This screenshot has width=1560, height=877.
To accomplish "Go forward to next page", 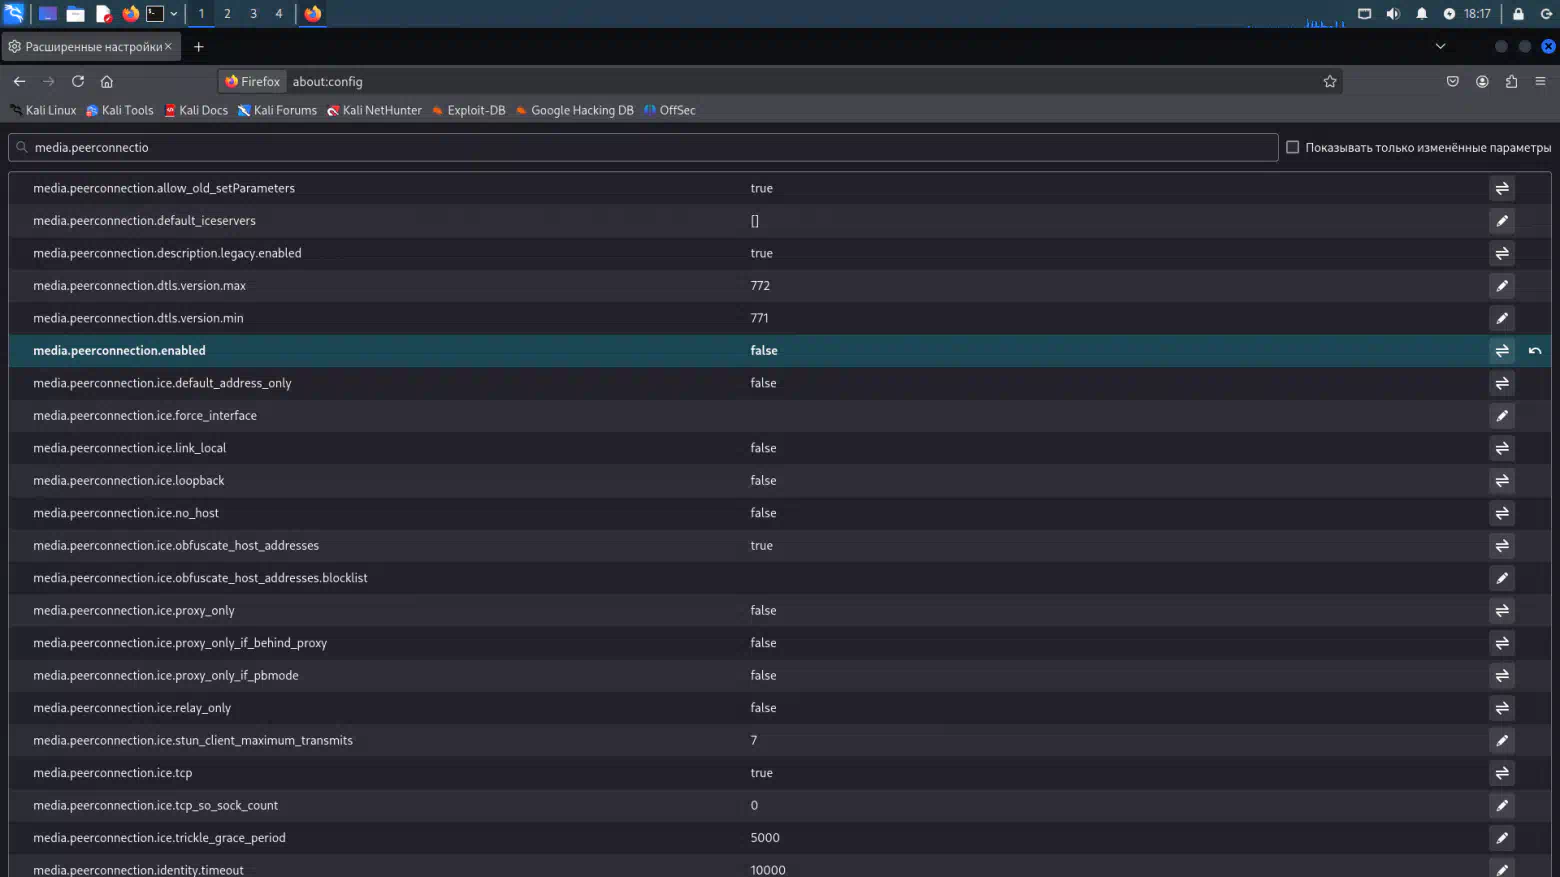I will coord(48,82).
